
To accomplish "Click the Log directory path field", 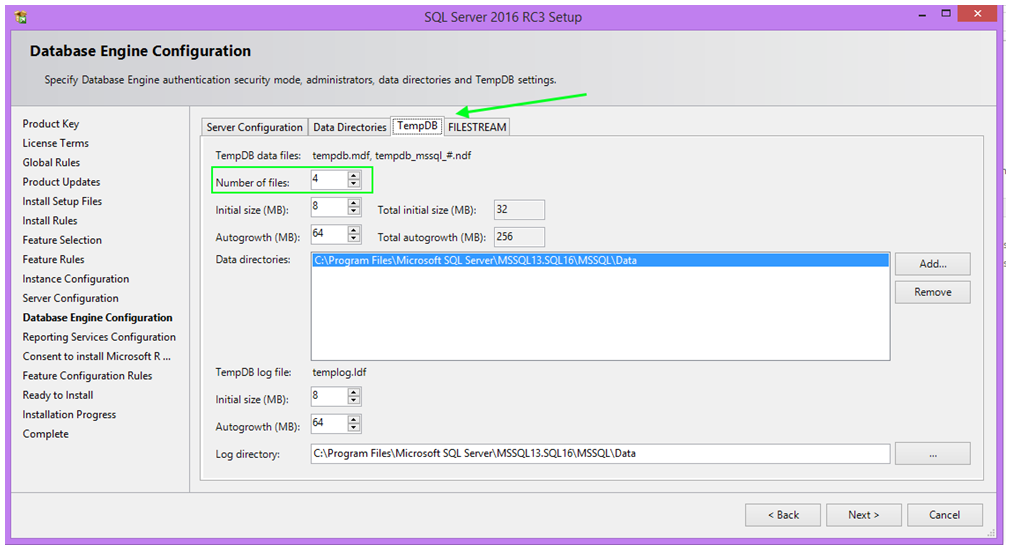I will tap(599, 454).
